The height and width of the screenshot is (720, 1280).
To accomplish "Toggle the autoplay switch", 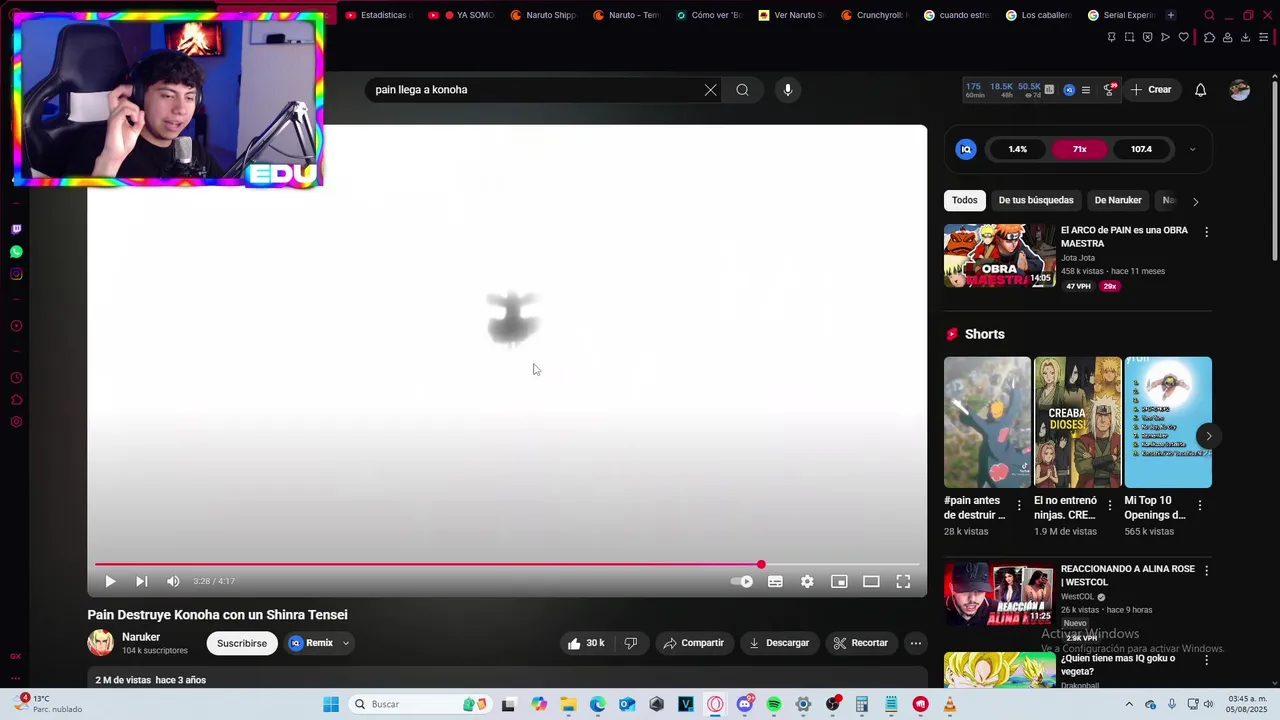I will [x=742, y=581].
